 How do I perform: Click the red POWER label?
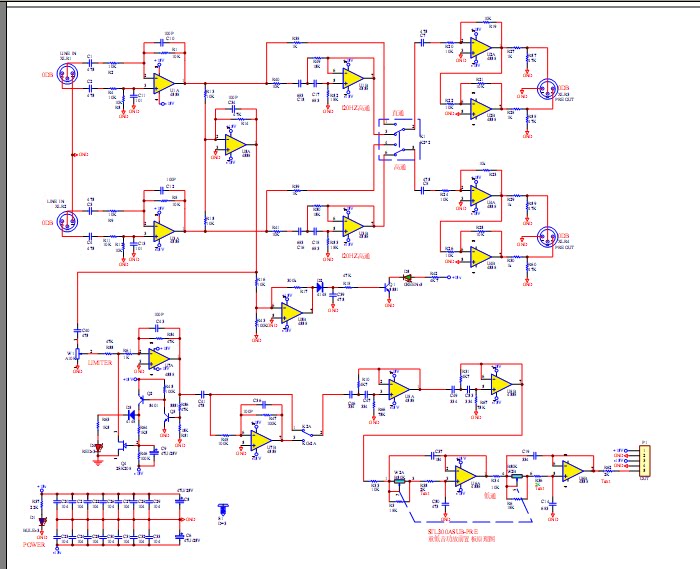click(34, 544)
